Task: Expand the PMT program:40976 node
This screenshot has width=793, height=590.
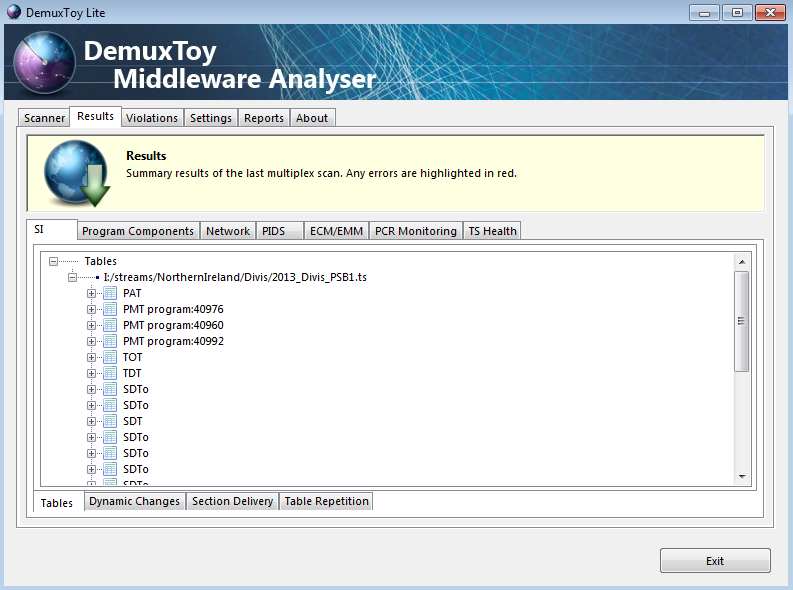Action: coord(91,309)
